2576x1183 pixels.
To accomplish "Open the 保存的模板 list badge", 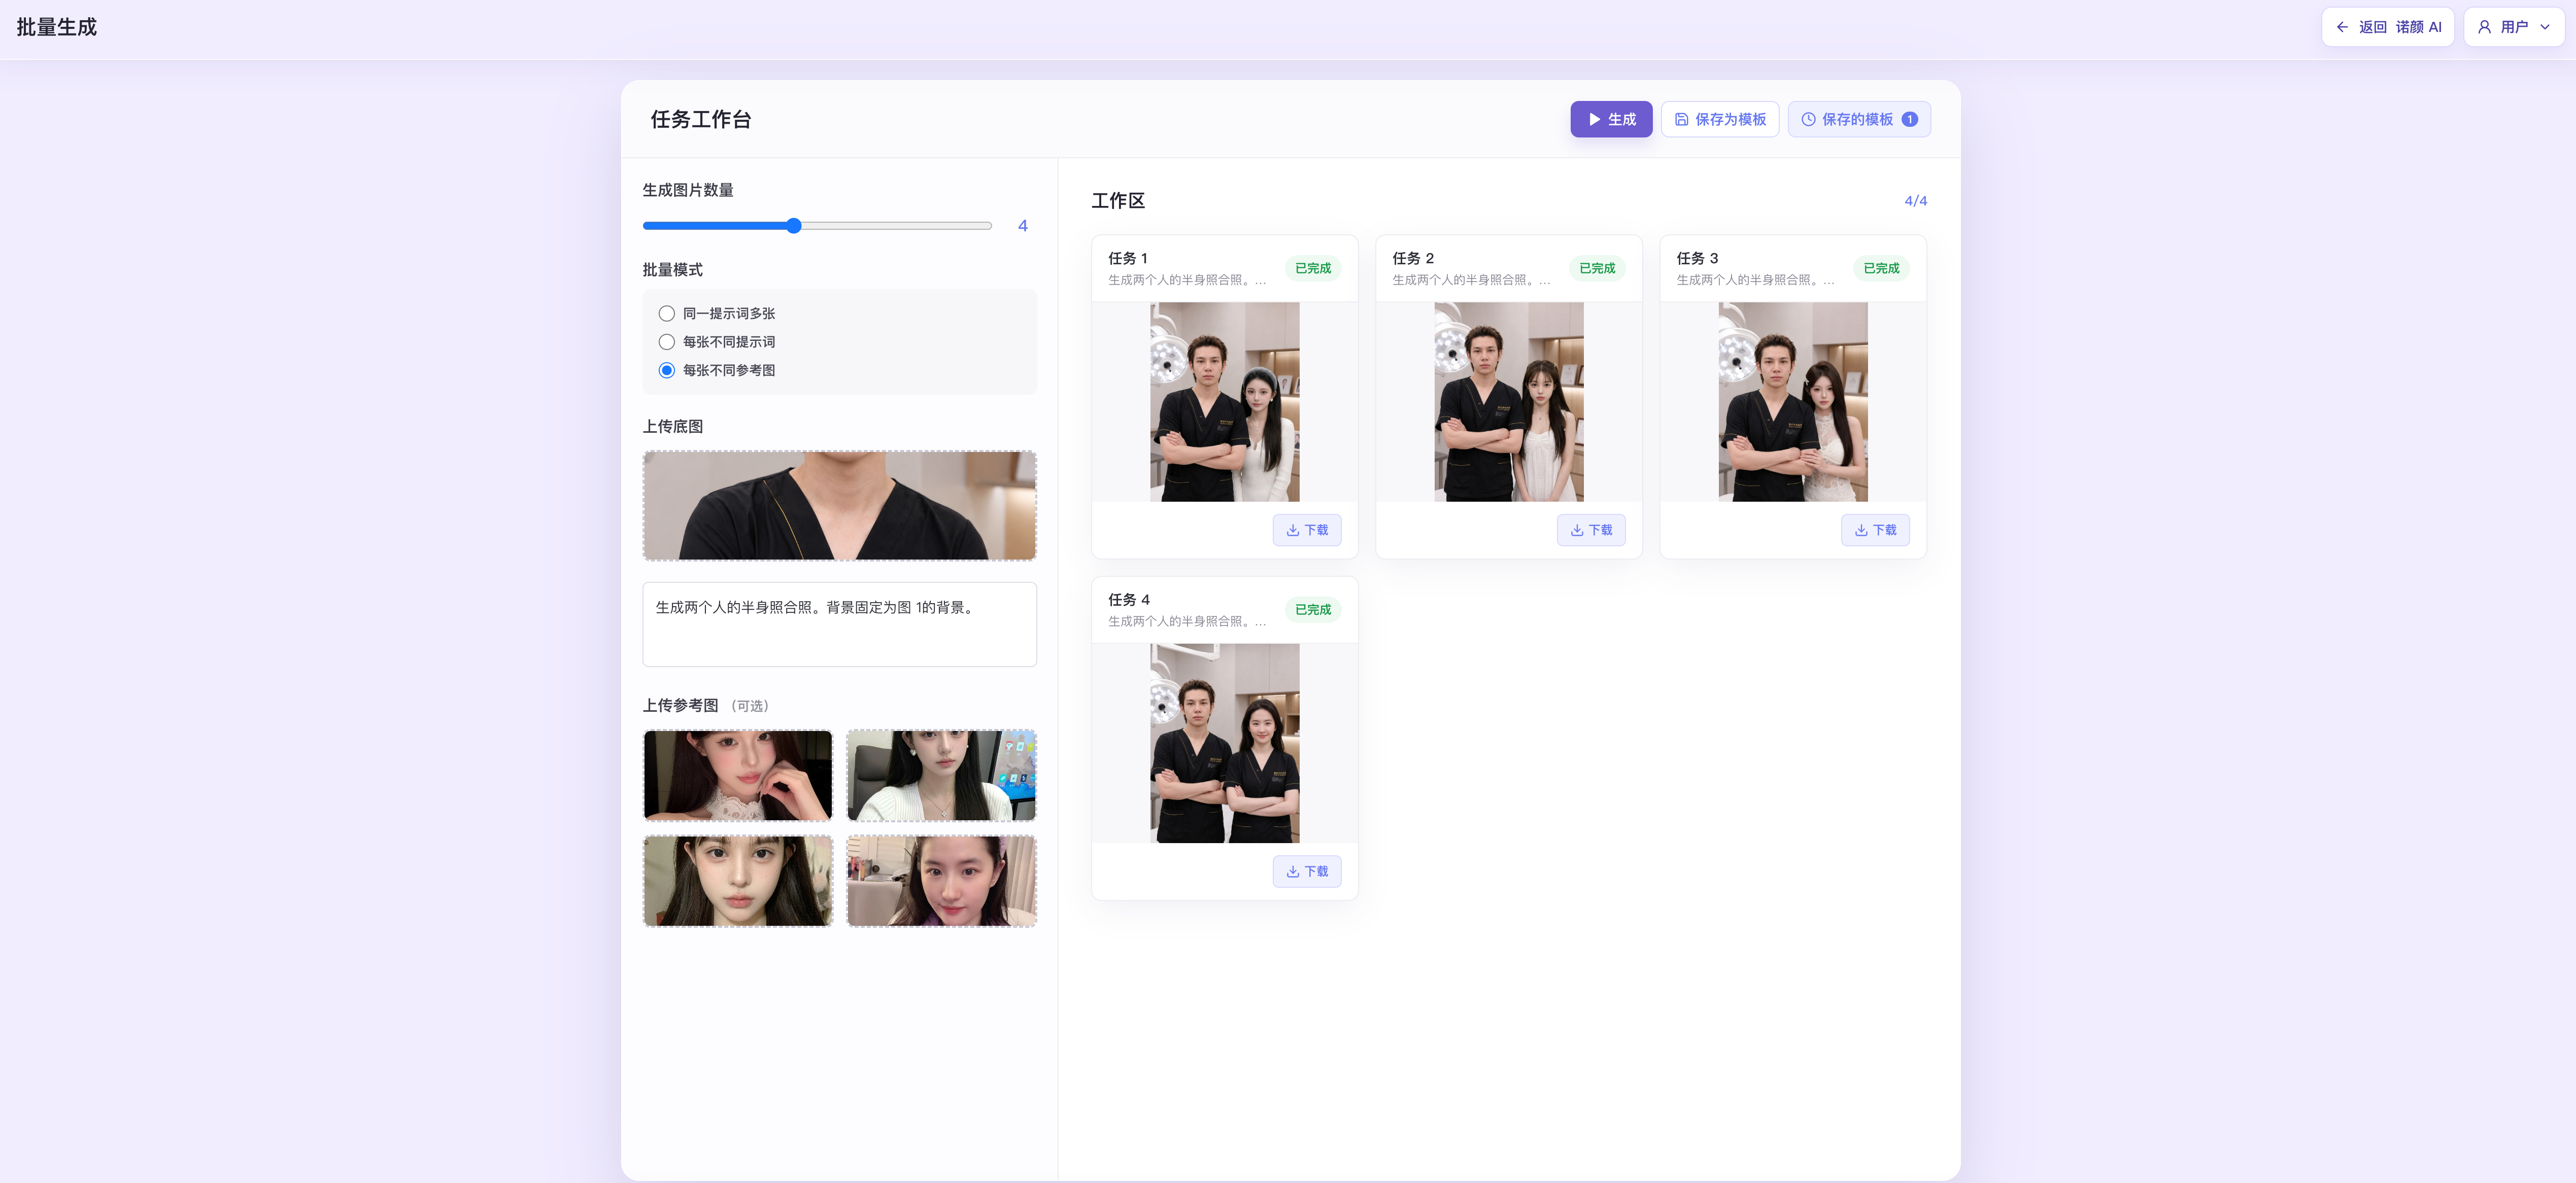I will [x=1909, y=119].
